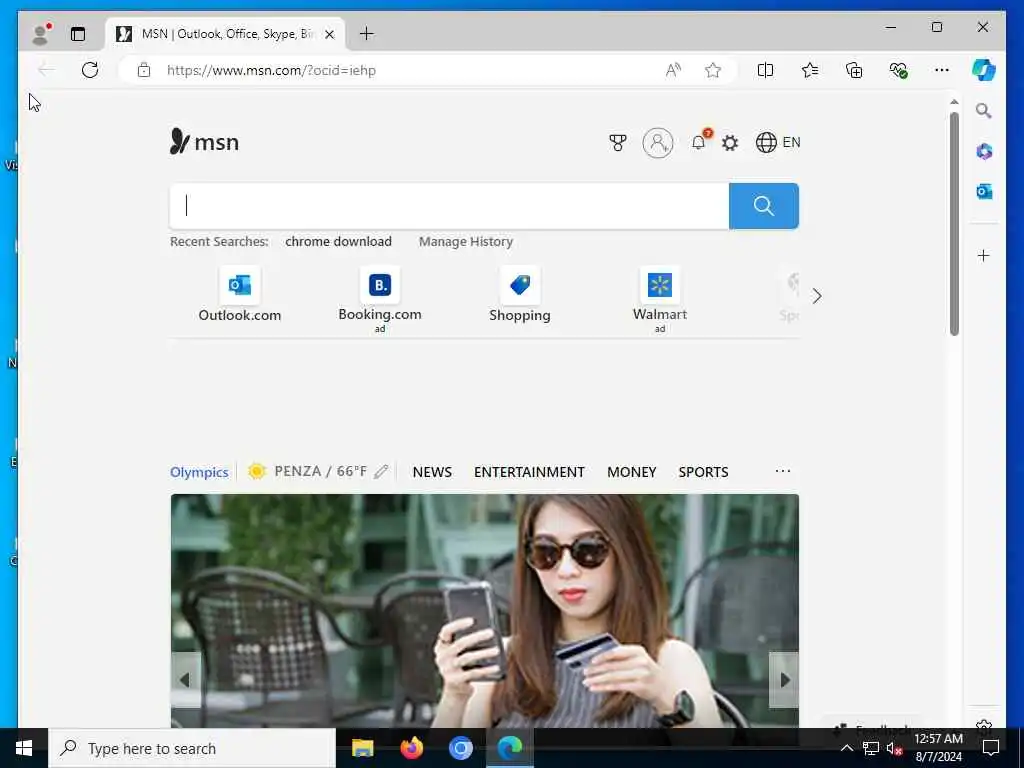Open the Edge profile icon

tap(40, 33)
